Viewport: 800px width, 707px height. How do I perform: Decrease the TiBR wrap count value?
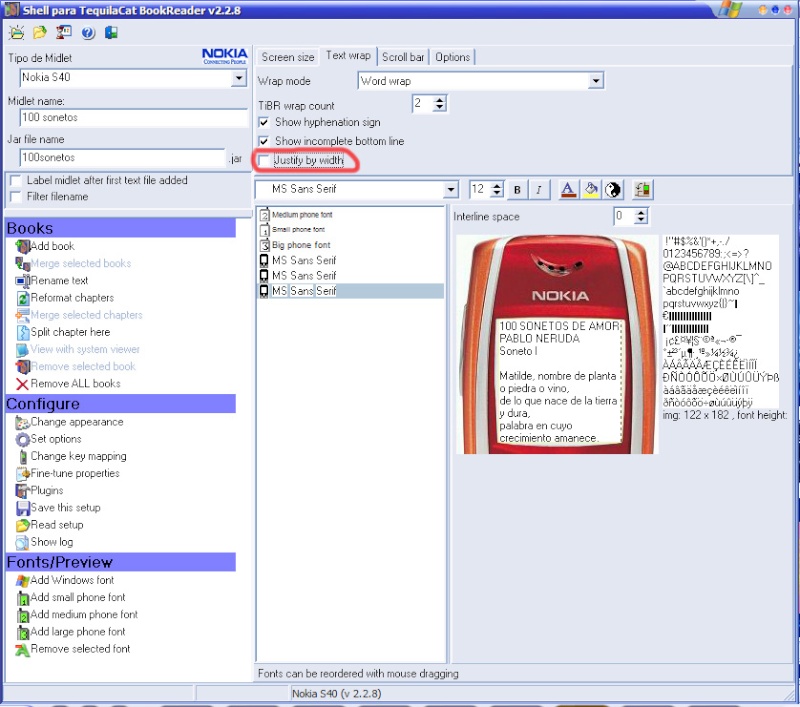(x=439, y=108)
